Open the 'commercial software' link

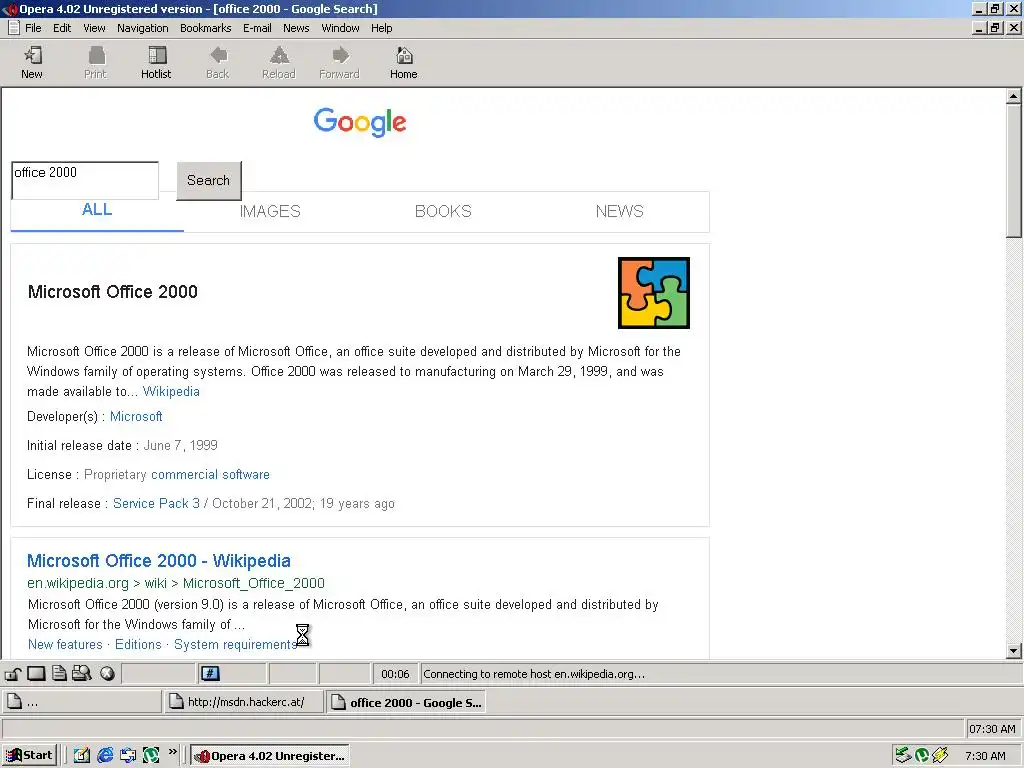click(210, 474)
